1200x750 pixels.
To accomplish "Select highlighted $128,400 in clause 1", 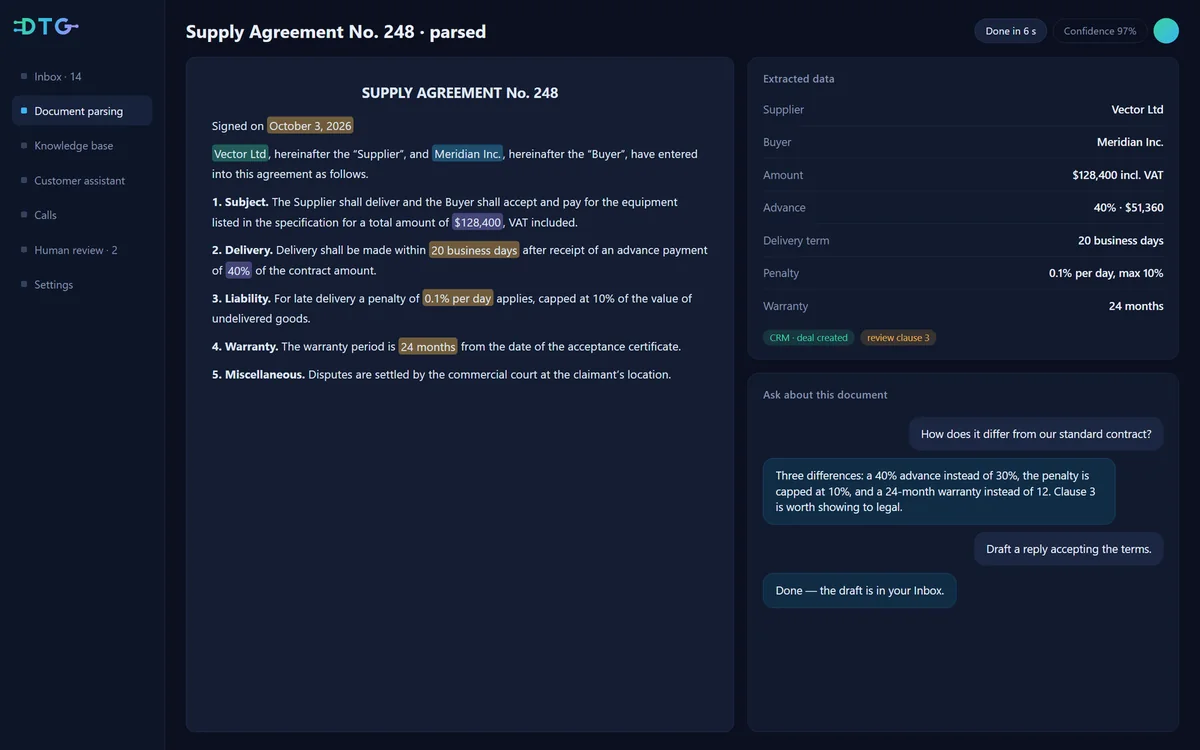I will [478, 222].
